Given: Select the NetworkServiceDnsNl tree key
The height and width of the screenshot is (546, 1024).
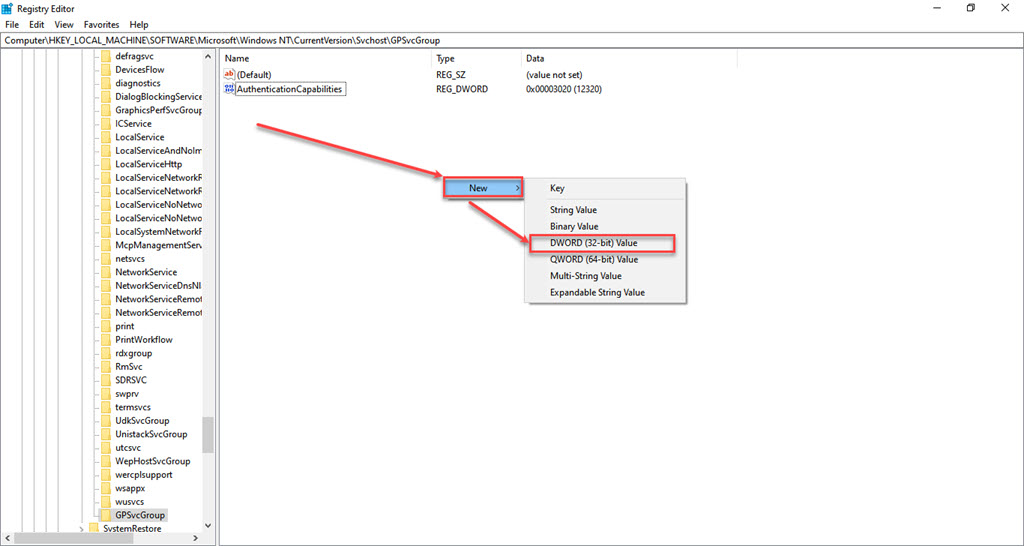Looking at the screenshot, I should (158, 285).
